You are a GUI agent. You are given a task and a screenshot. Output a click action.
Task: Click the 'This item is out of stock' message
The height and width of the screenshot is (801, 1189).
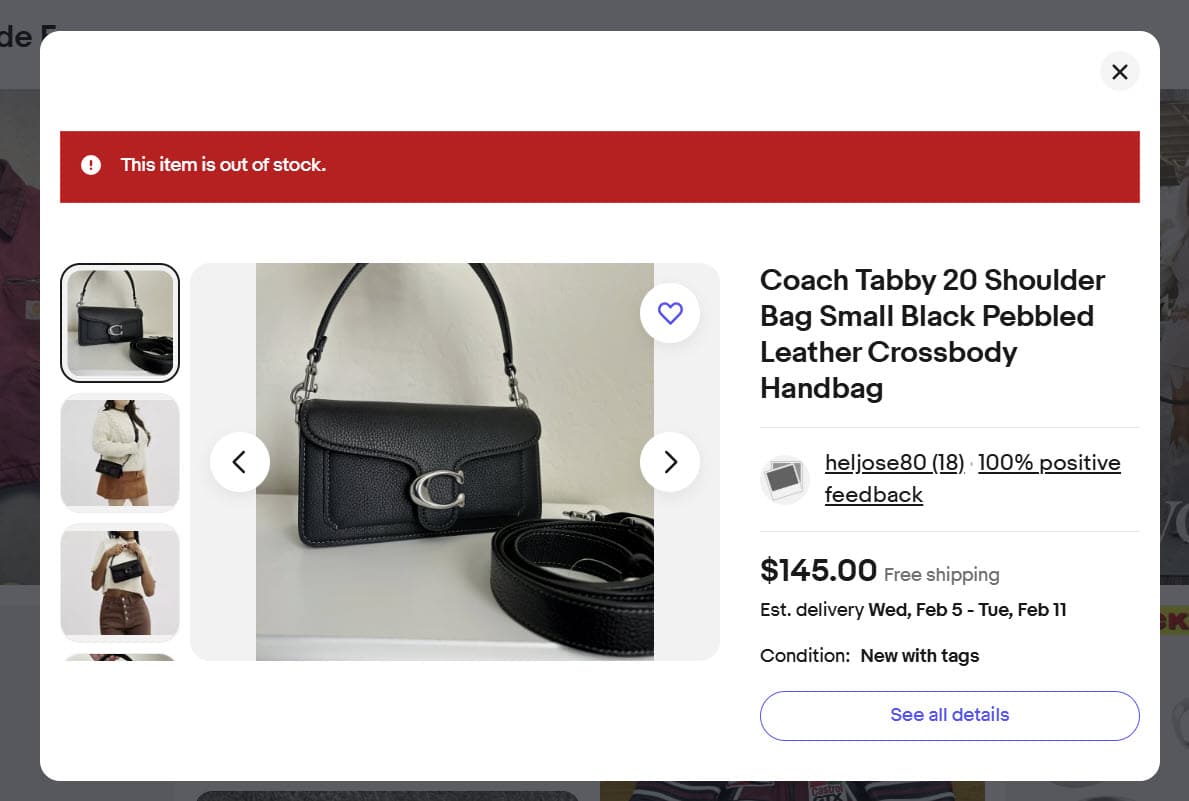pyautogui.click(x=223, y=165)
